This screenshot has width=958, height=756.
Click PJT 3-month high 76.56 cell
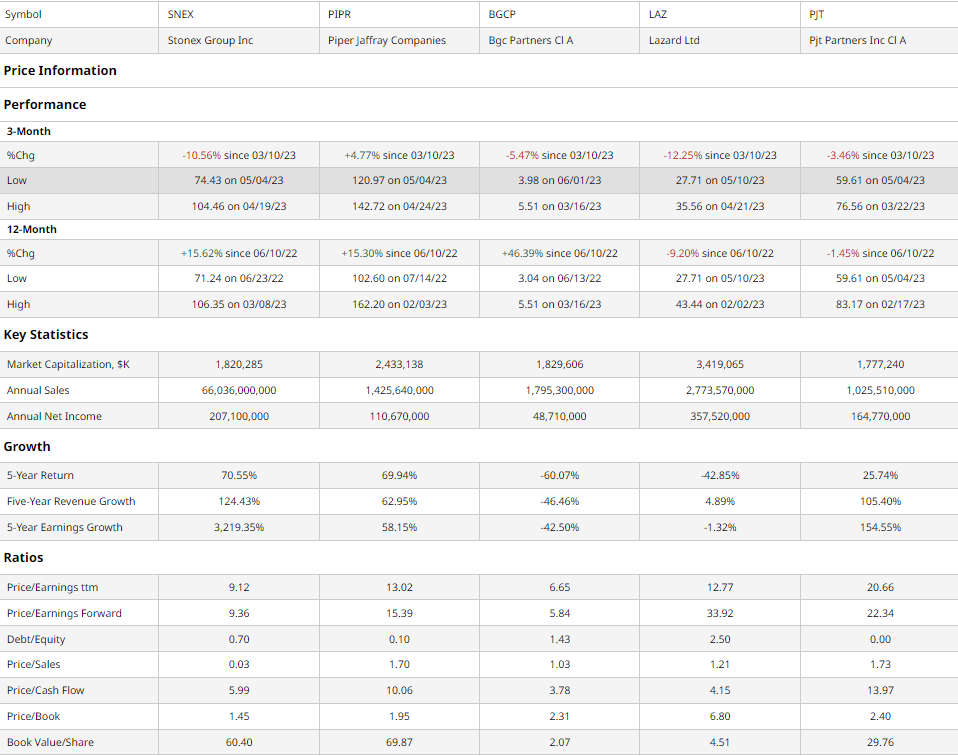pyautogui.click(x=880, y=207)
